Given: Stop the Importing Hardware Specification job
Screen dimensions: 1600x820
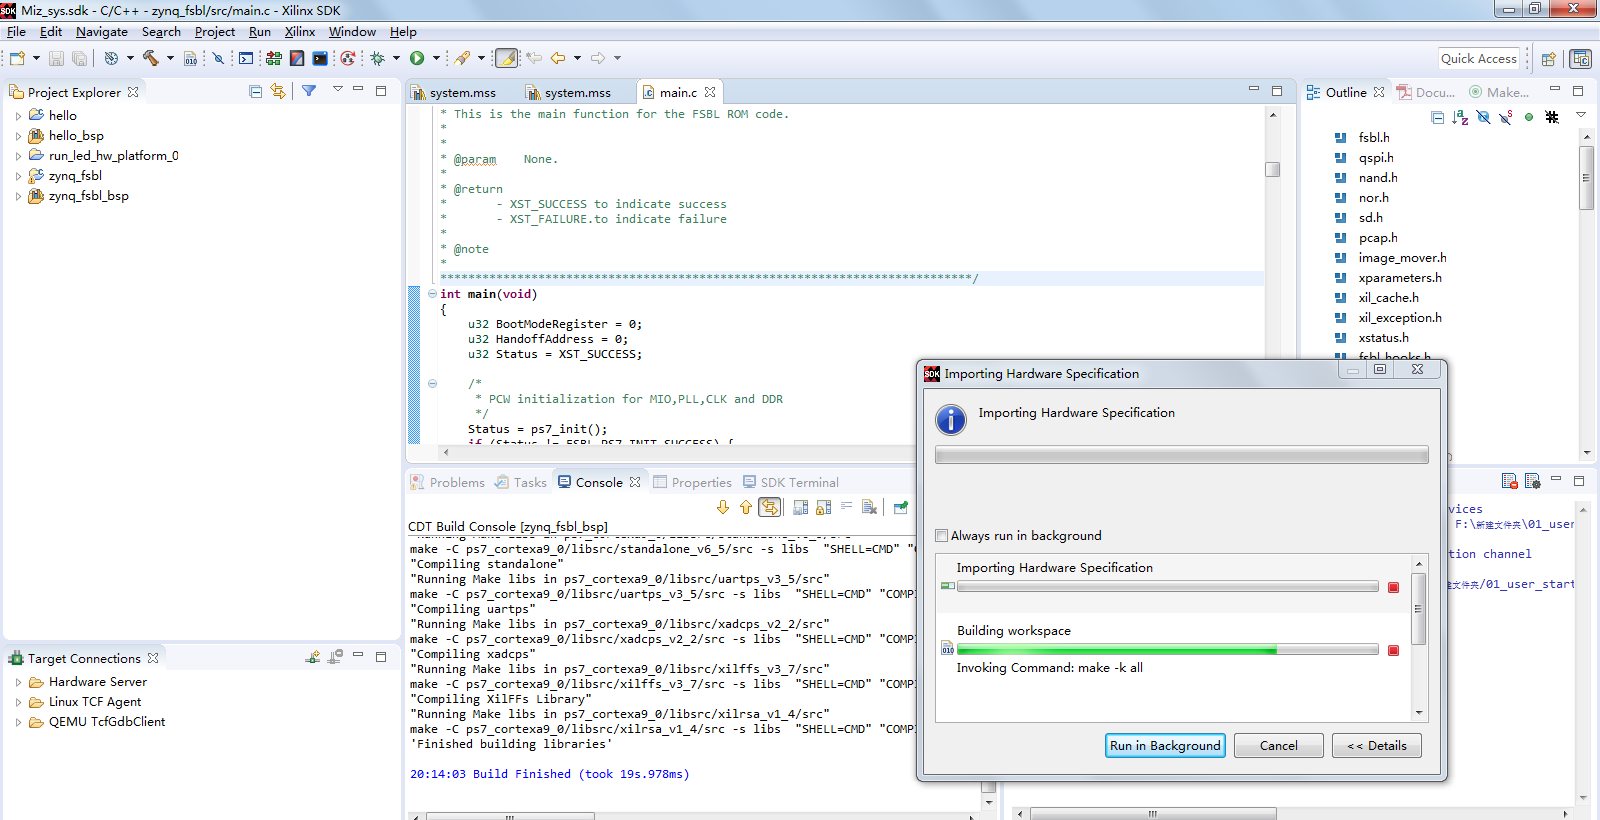Looking at the screenshot, I should click(1393, 587).
